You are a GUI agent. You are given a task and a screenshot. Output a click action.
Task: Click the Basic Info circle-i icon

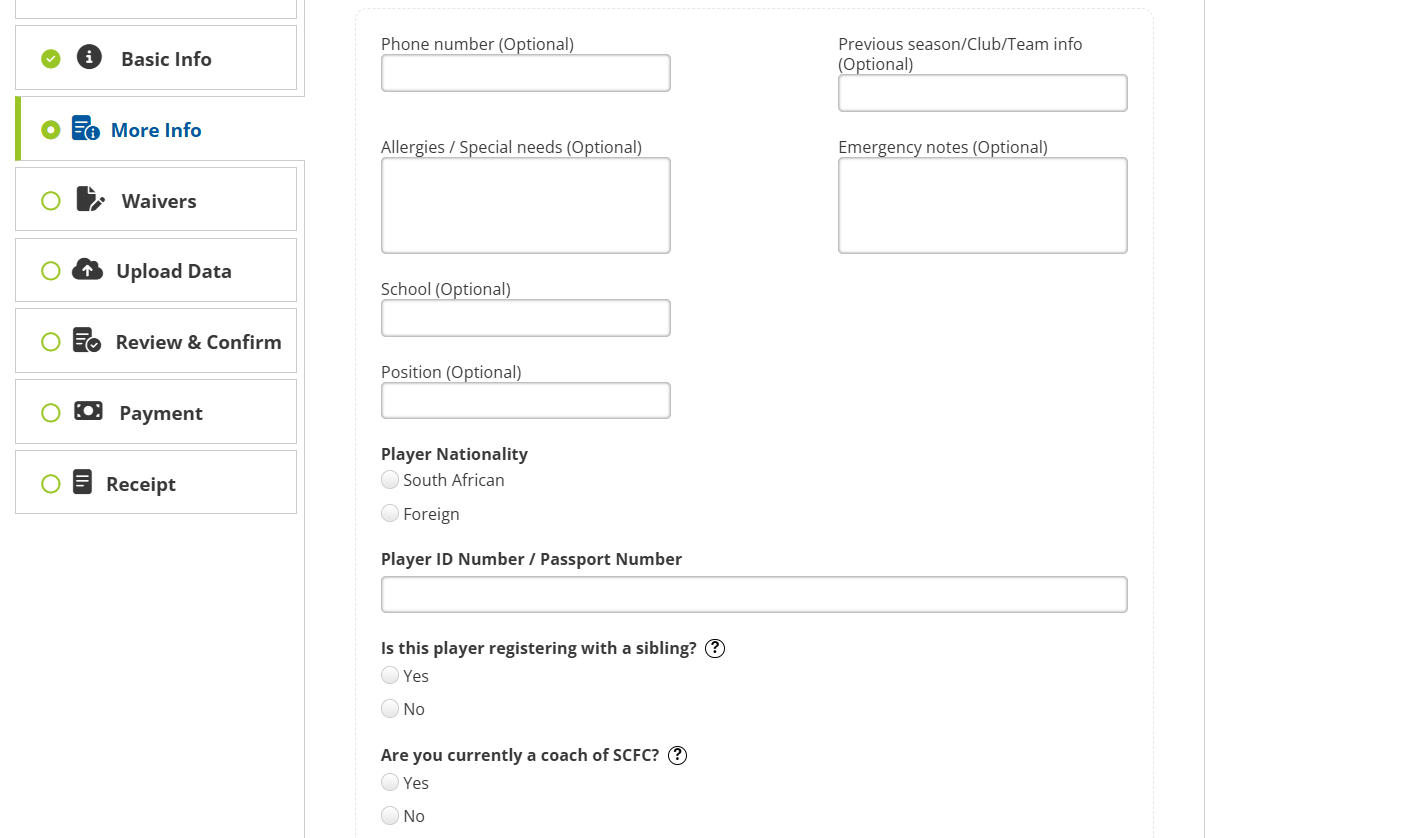(89, 57)
